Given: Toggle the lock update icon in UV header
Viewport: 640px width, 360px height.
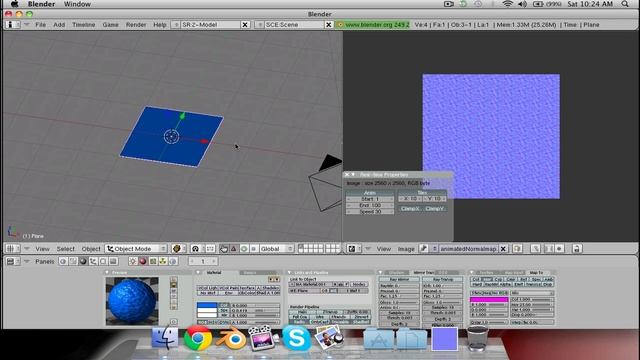Looking at the screenshot, I should click(x=577, y=249).
